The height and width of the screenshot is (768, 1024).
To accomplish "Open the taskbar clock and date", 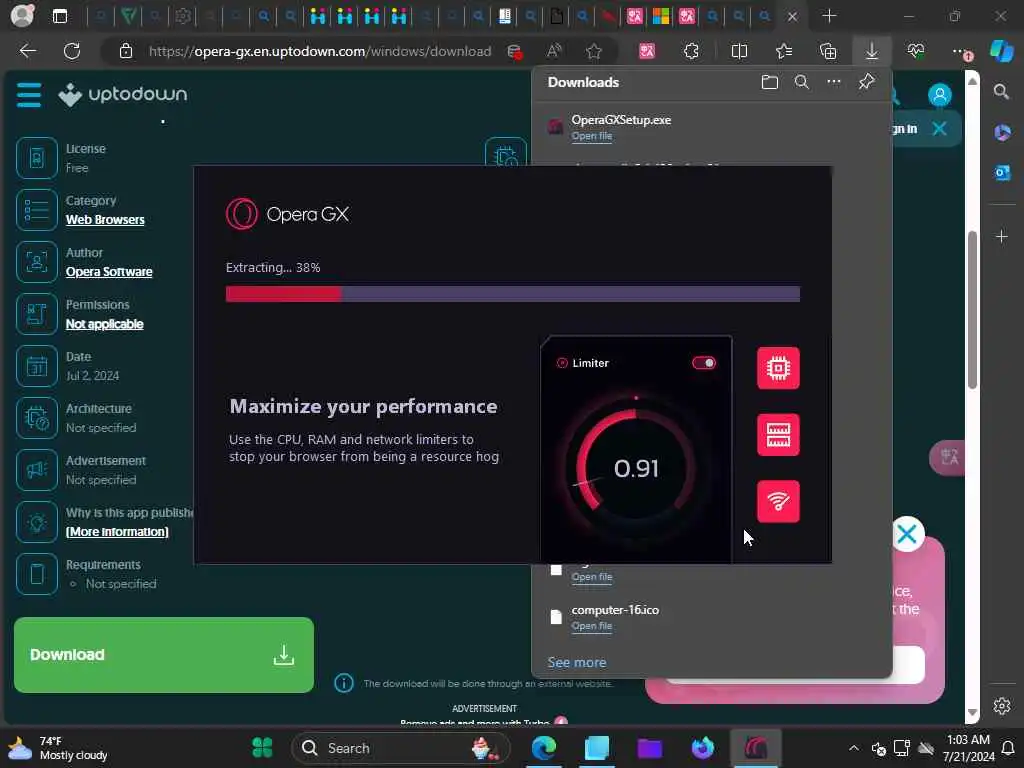I will click(968, 748).
